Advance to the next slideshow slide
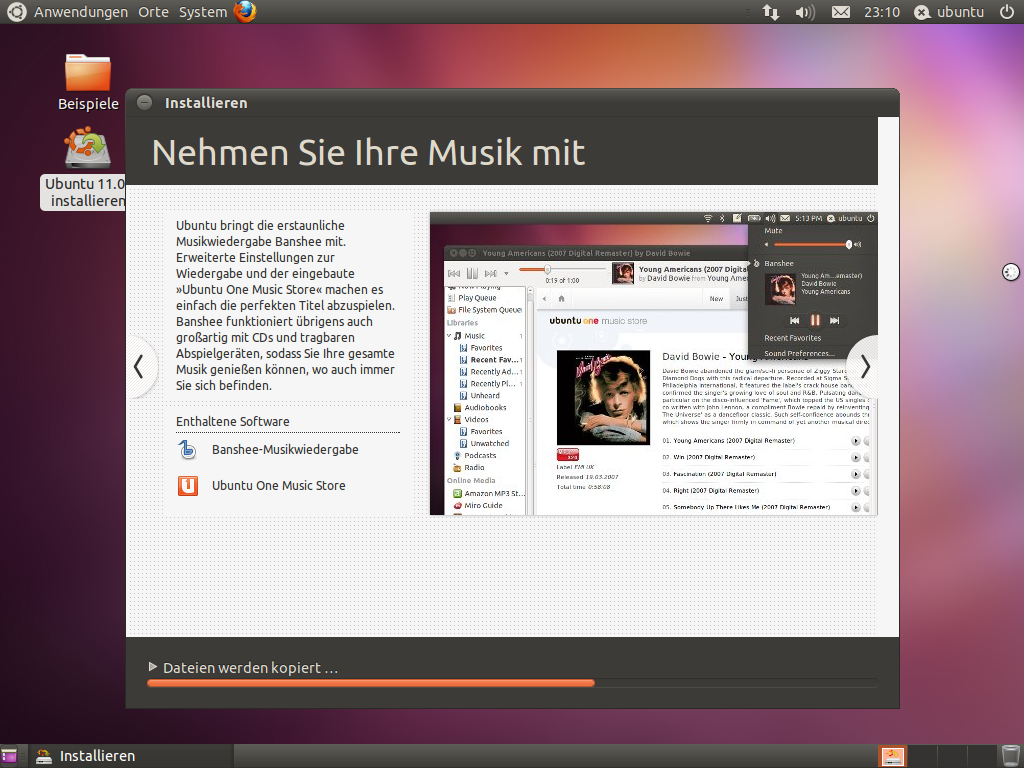 [x=864, y=367]
